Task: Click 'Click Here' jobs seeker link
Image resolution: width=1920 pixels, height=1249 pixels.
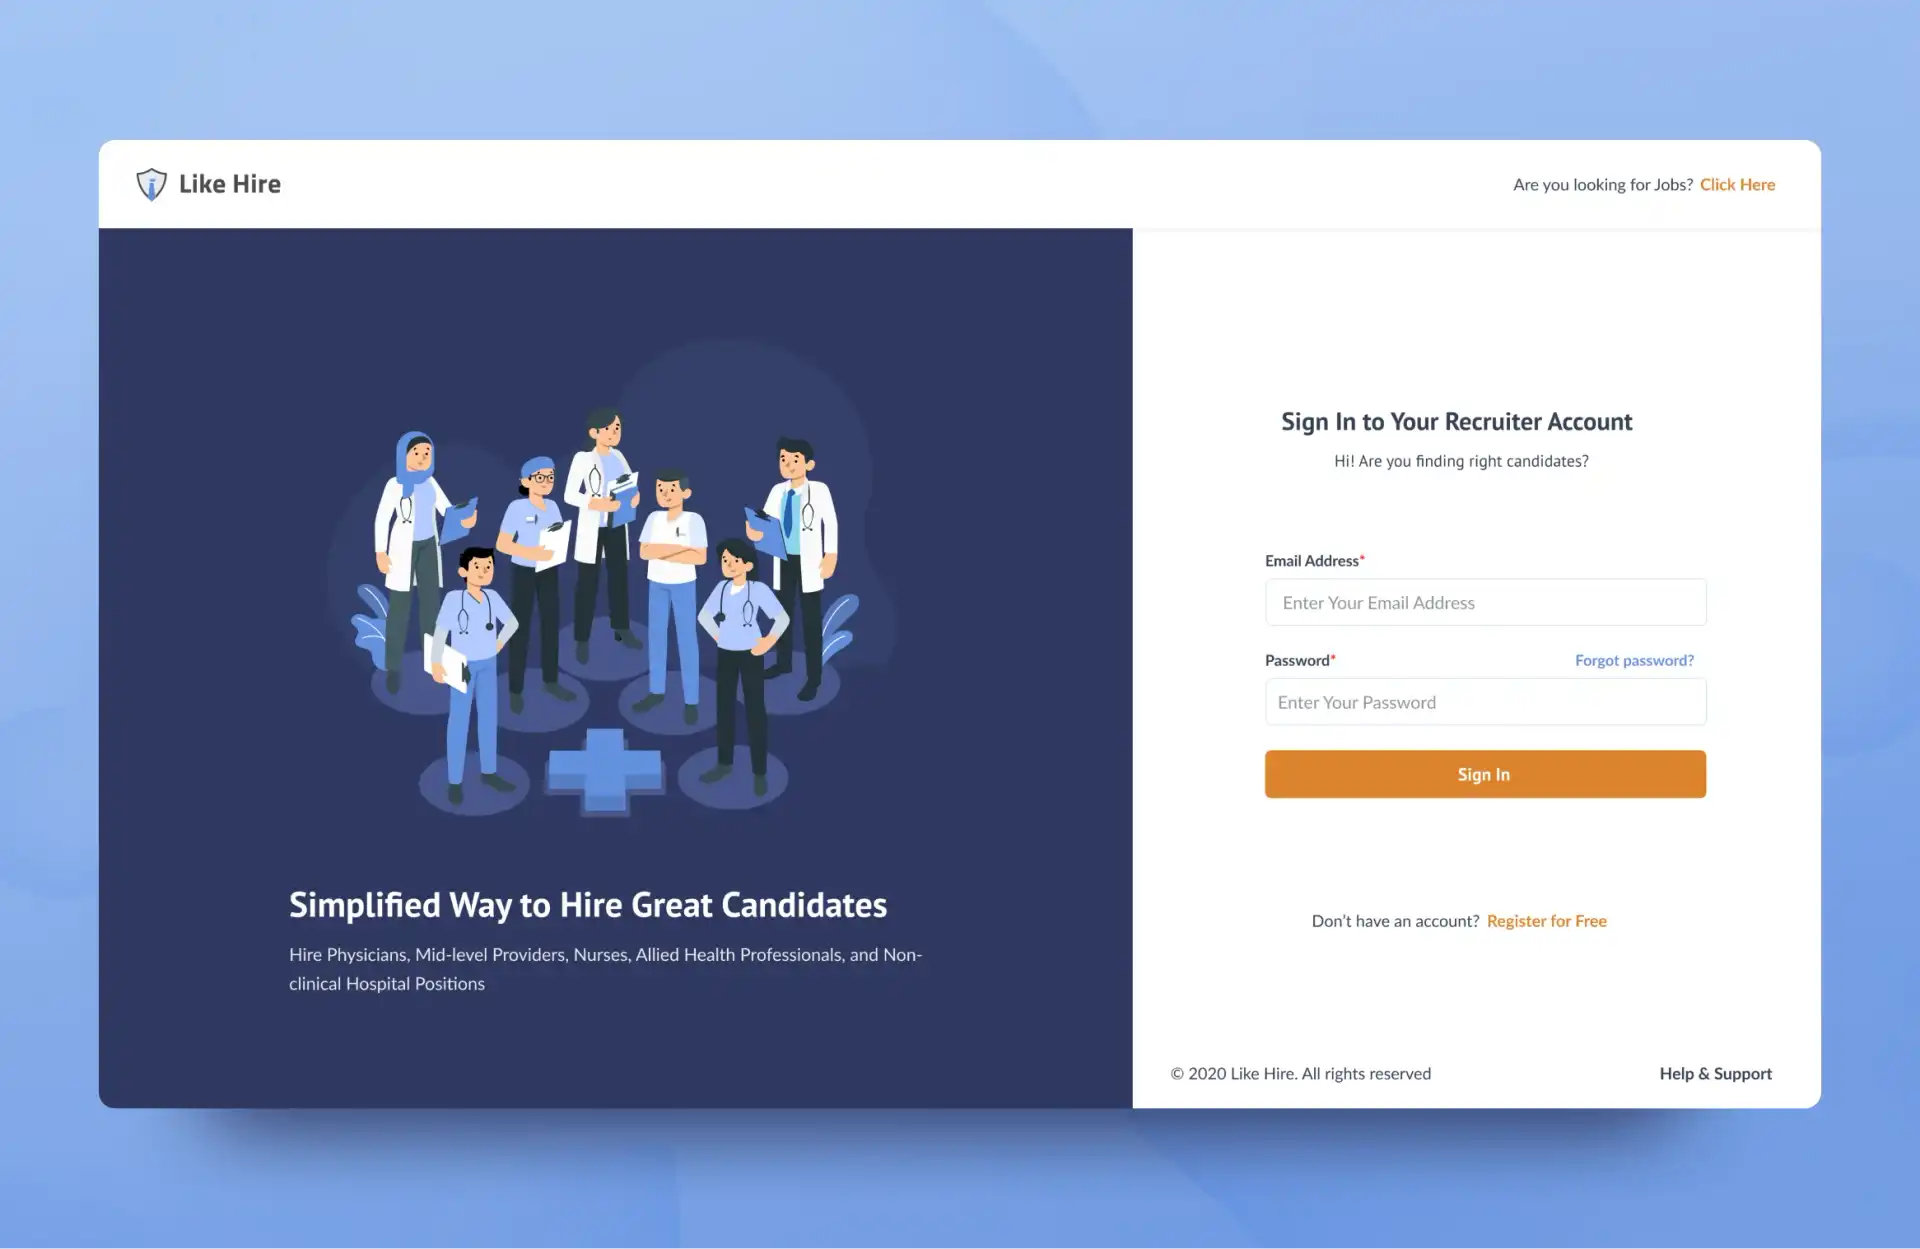Action: (x=1739, y=183)
